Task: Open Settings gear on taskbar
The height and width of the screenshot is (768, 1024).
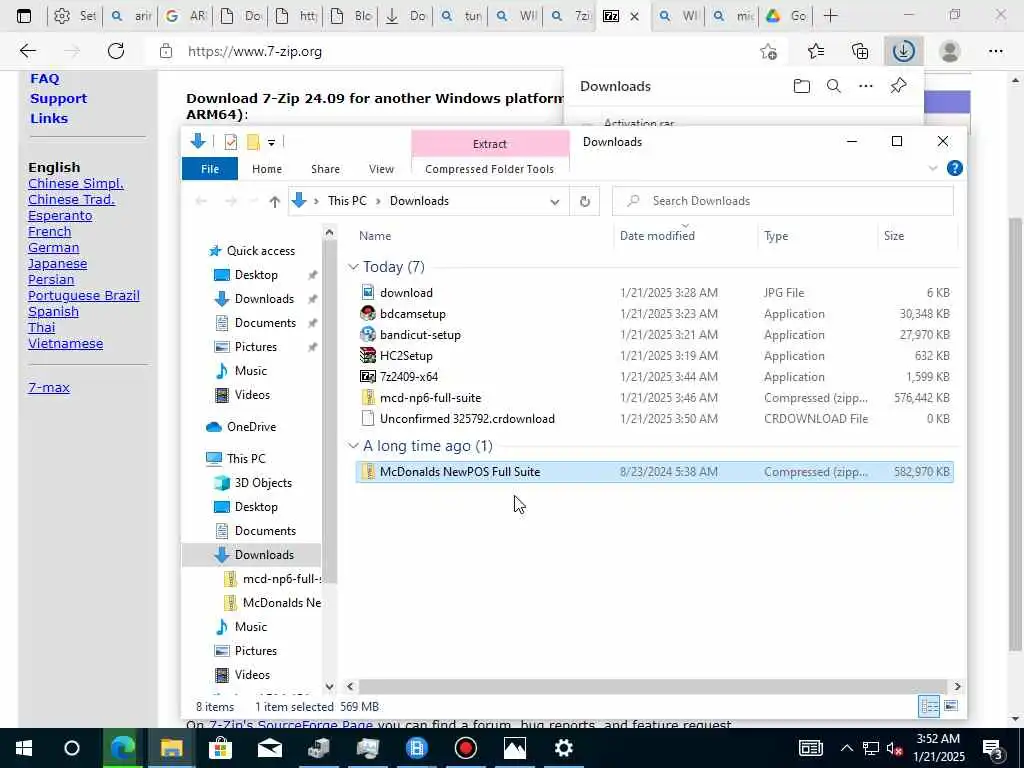Action: 564,748
